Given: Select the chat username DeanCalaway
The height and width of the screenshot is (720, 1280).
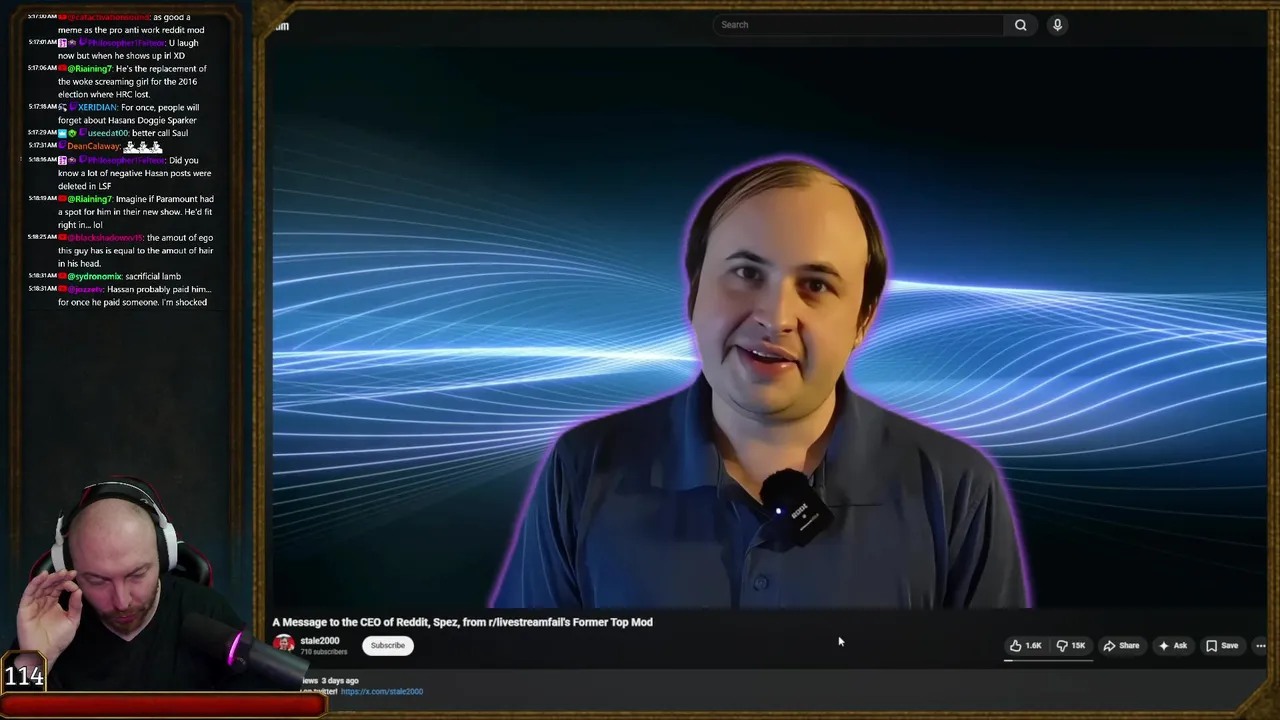Looking at the screenshot, I should [91, 146].
